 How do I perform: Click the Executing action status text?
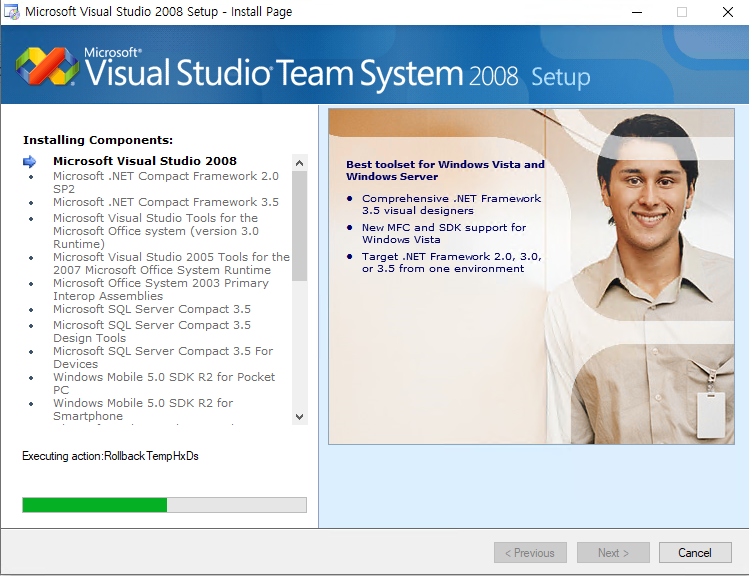pos(110,456)
